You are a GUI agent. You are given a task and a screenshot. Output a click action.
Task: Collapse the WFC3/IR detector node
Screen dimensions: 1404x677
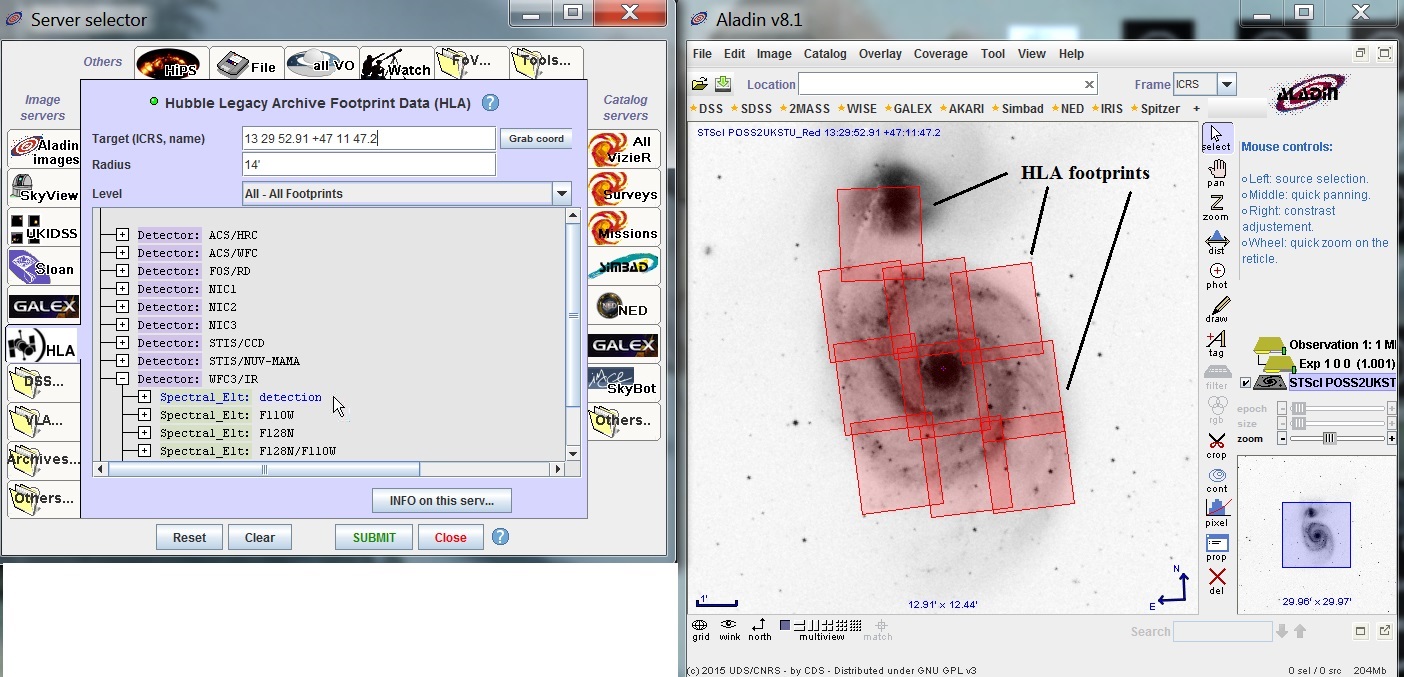click(122, 379)
